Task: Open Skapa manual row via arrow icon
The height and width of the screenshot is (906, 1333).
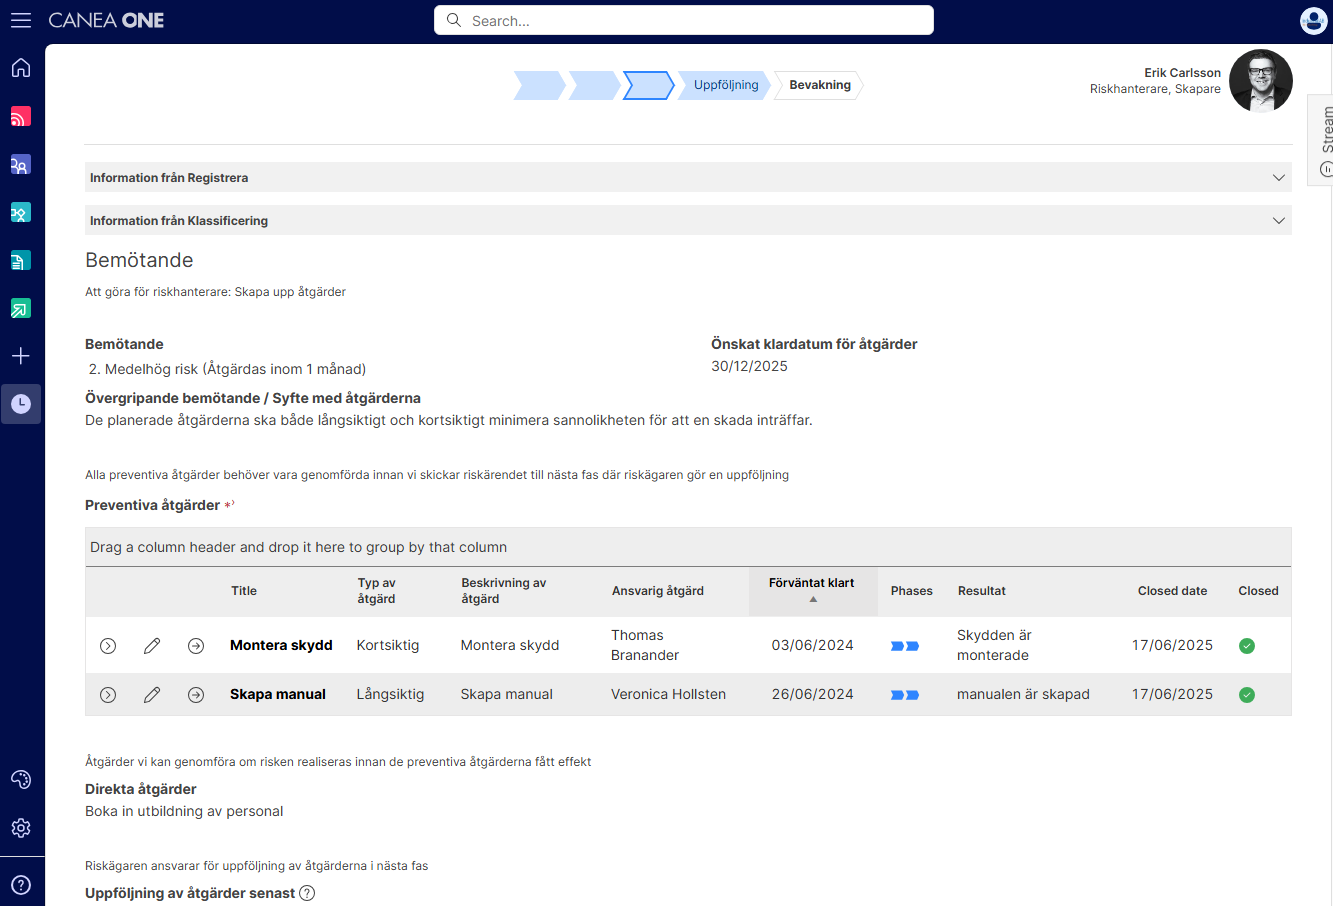Action: pyautogui.click(x=196, y=695)
